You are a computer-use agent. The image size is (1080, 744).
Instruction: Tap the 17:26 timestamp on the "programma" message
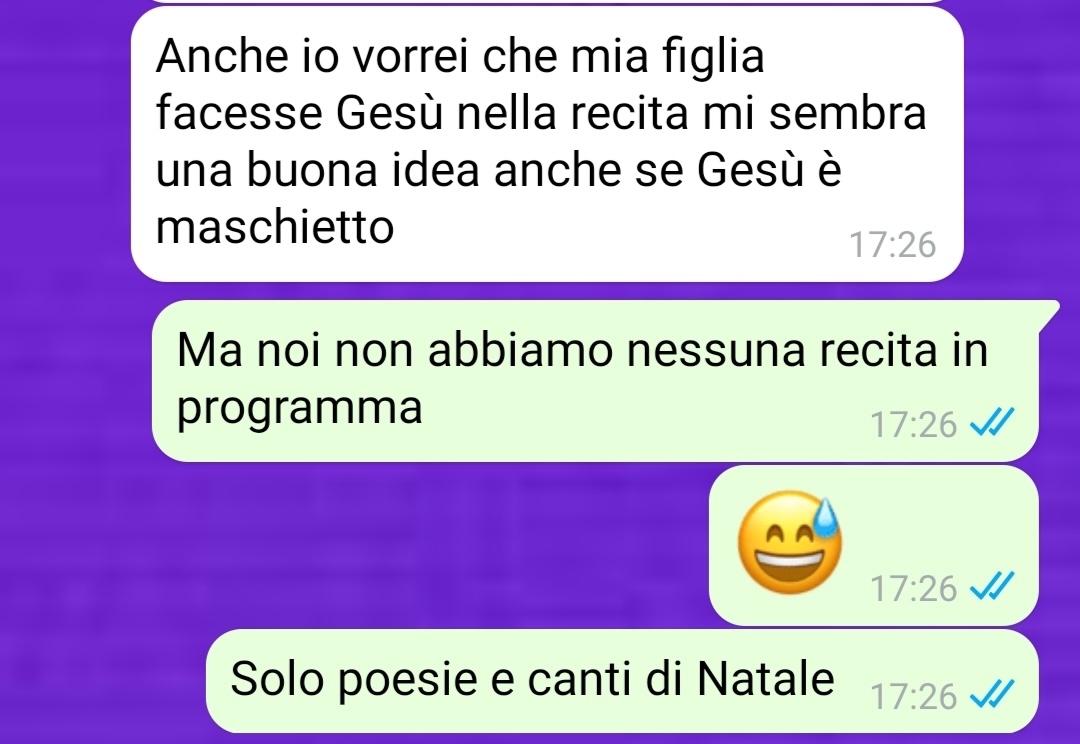point(913,424)
